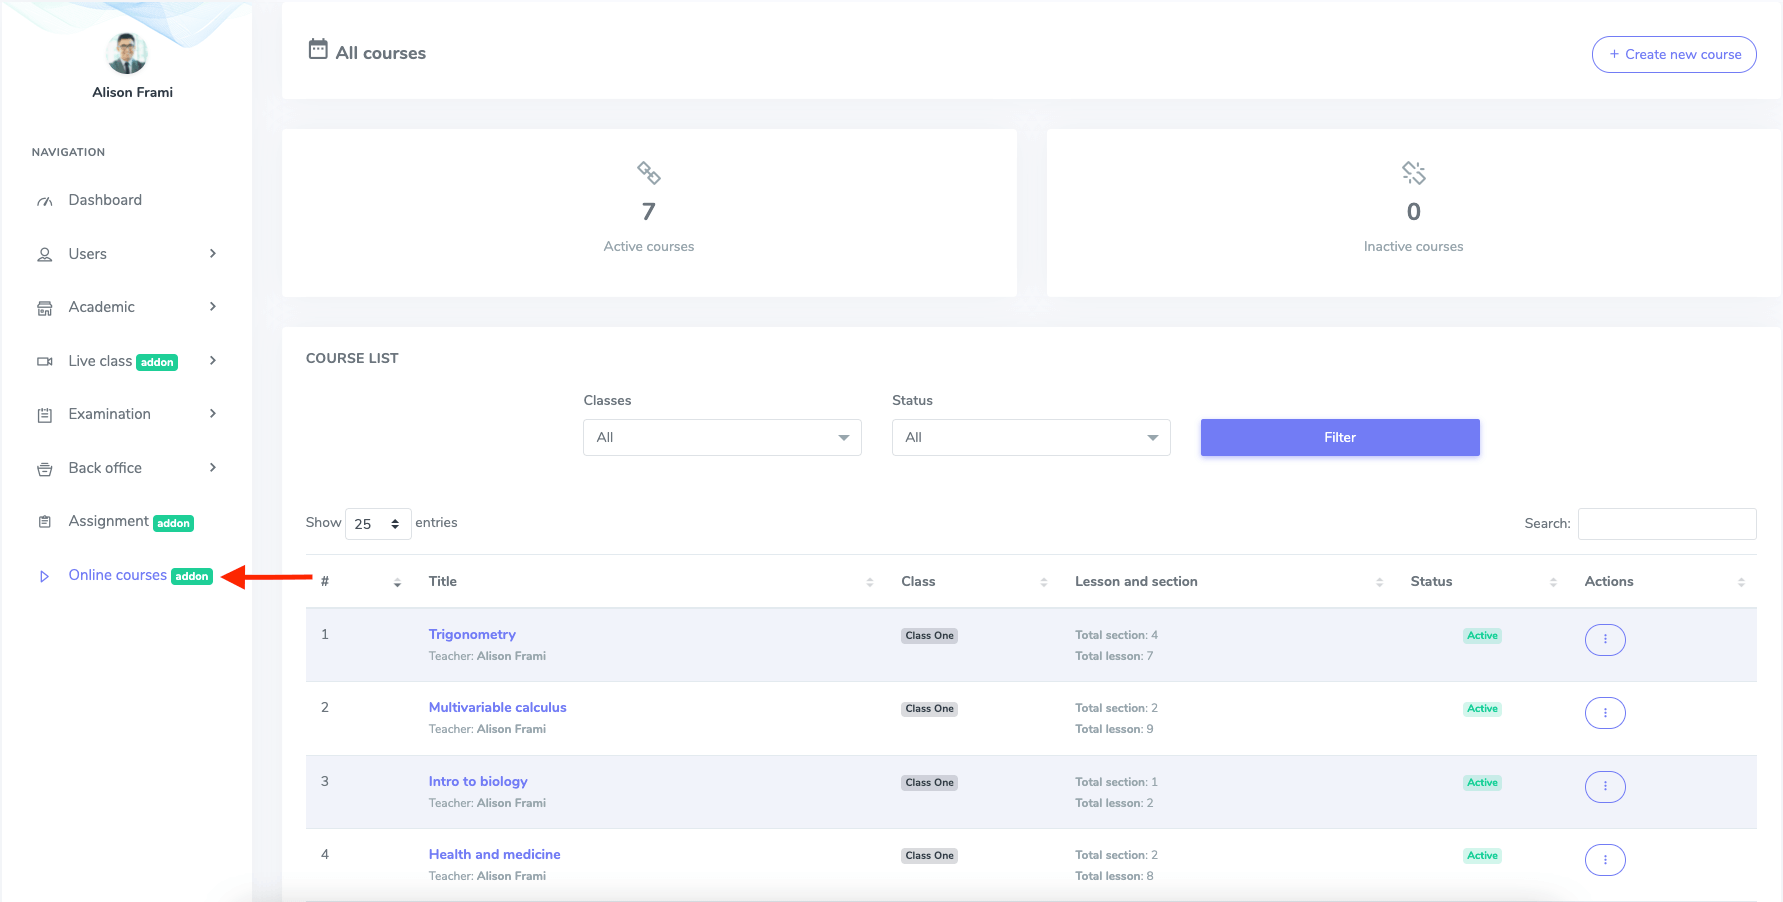Open the Multivariable calculus course link
Viewport: 1783px width, 902px height.
pos(497,707)
